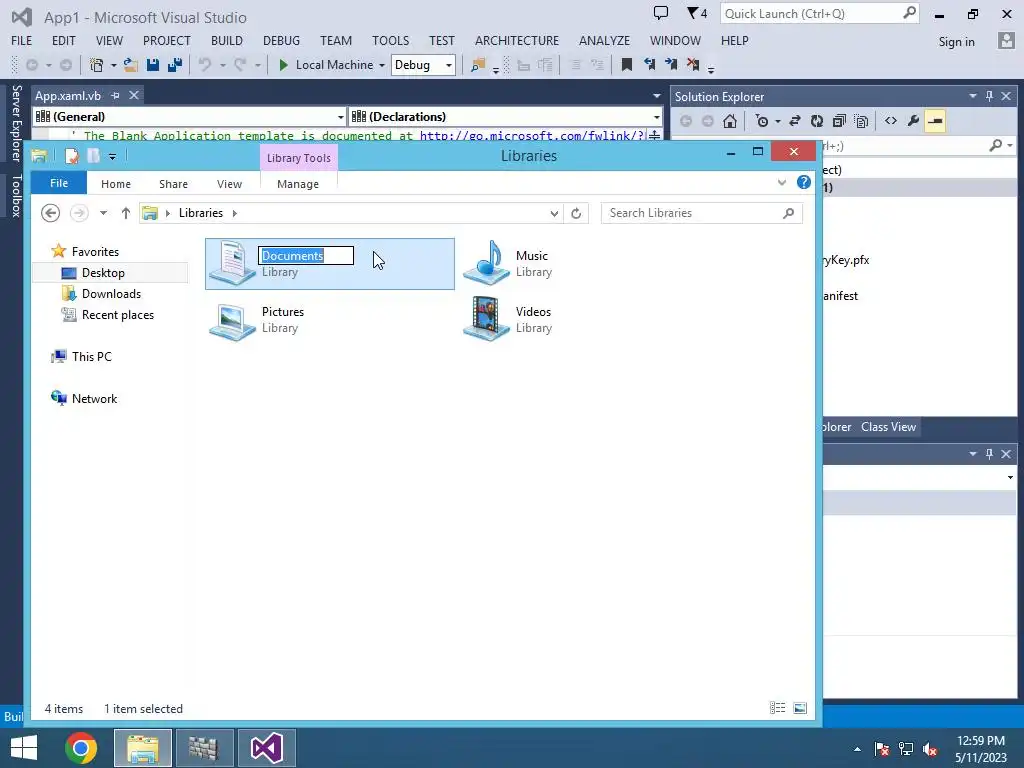Pin the Solution Explorer panel (auto hide)
Viewport: 1024px width, 768px height.
tap(989, 96)
